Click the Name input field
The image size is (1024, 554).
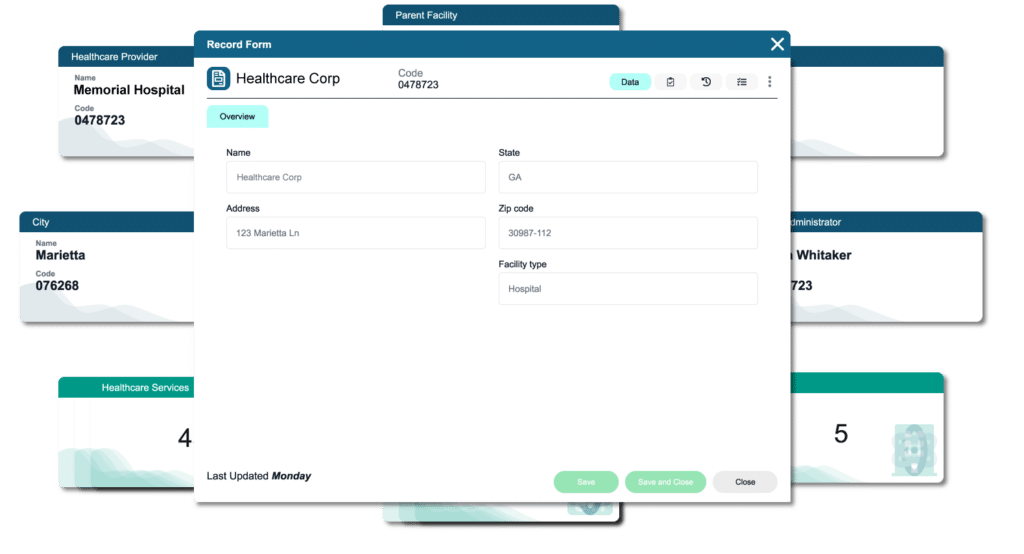tap(356, 177)
